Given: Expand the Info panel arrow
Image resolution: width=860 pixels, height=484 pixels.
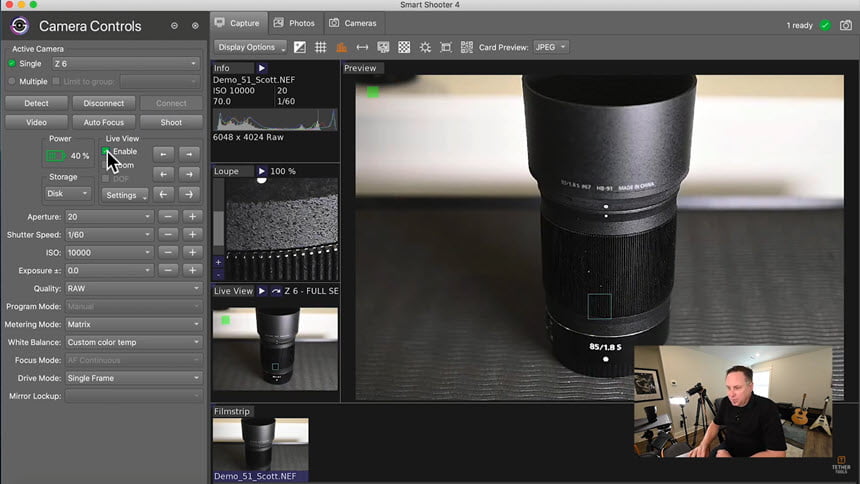Looking at the screenshot, I should coord(262,68).
